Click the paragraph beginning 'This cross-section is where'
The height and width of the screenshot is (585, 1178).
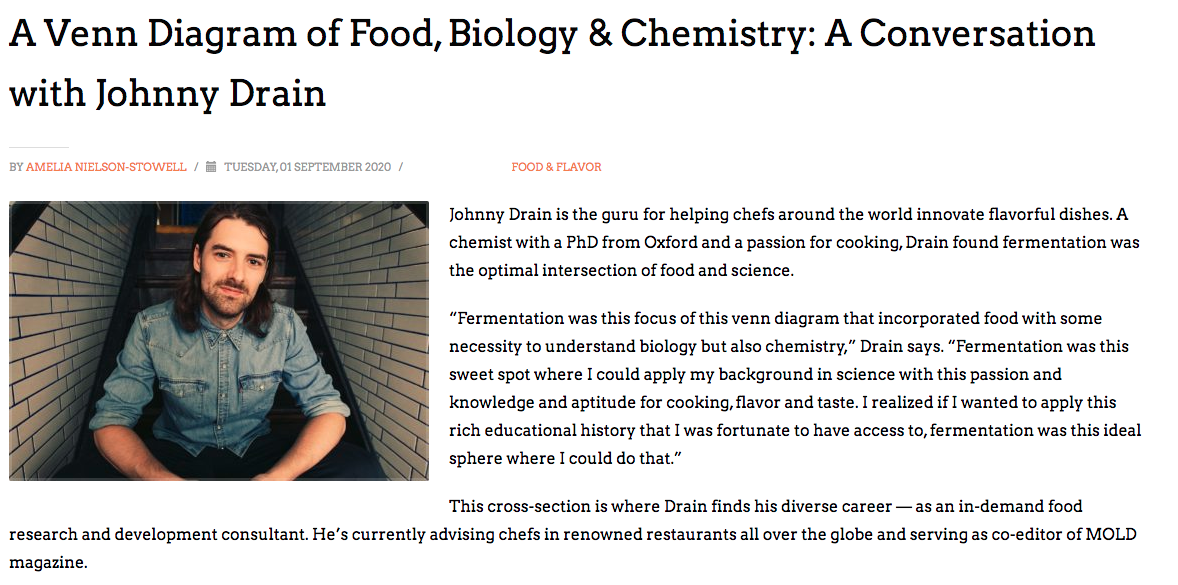[x=572, y=534]
